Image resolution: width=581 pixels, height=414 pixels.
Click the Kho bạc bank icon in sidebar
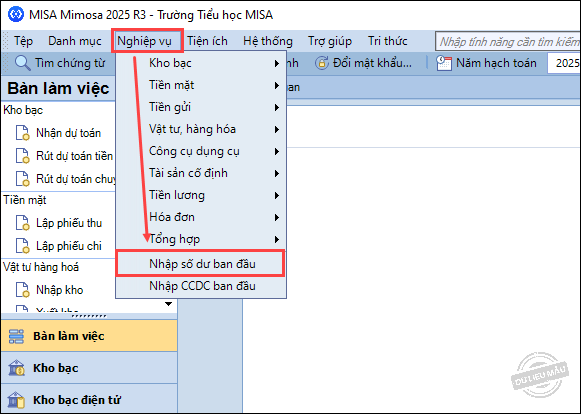click(16, 368)
